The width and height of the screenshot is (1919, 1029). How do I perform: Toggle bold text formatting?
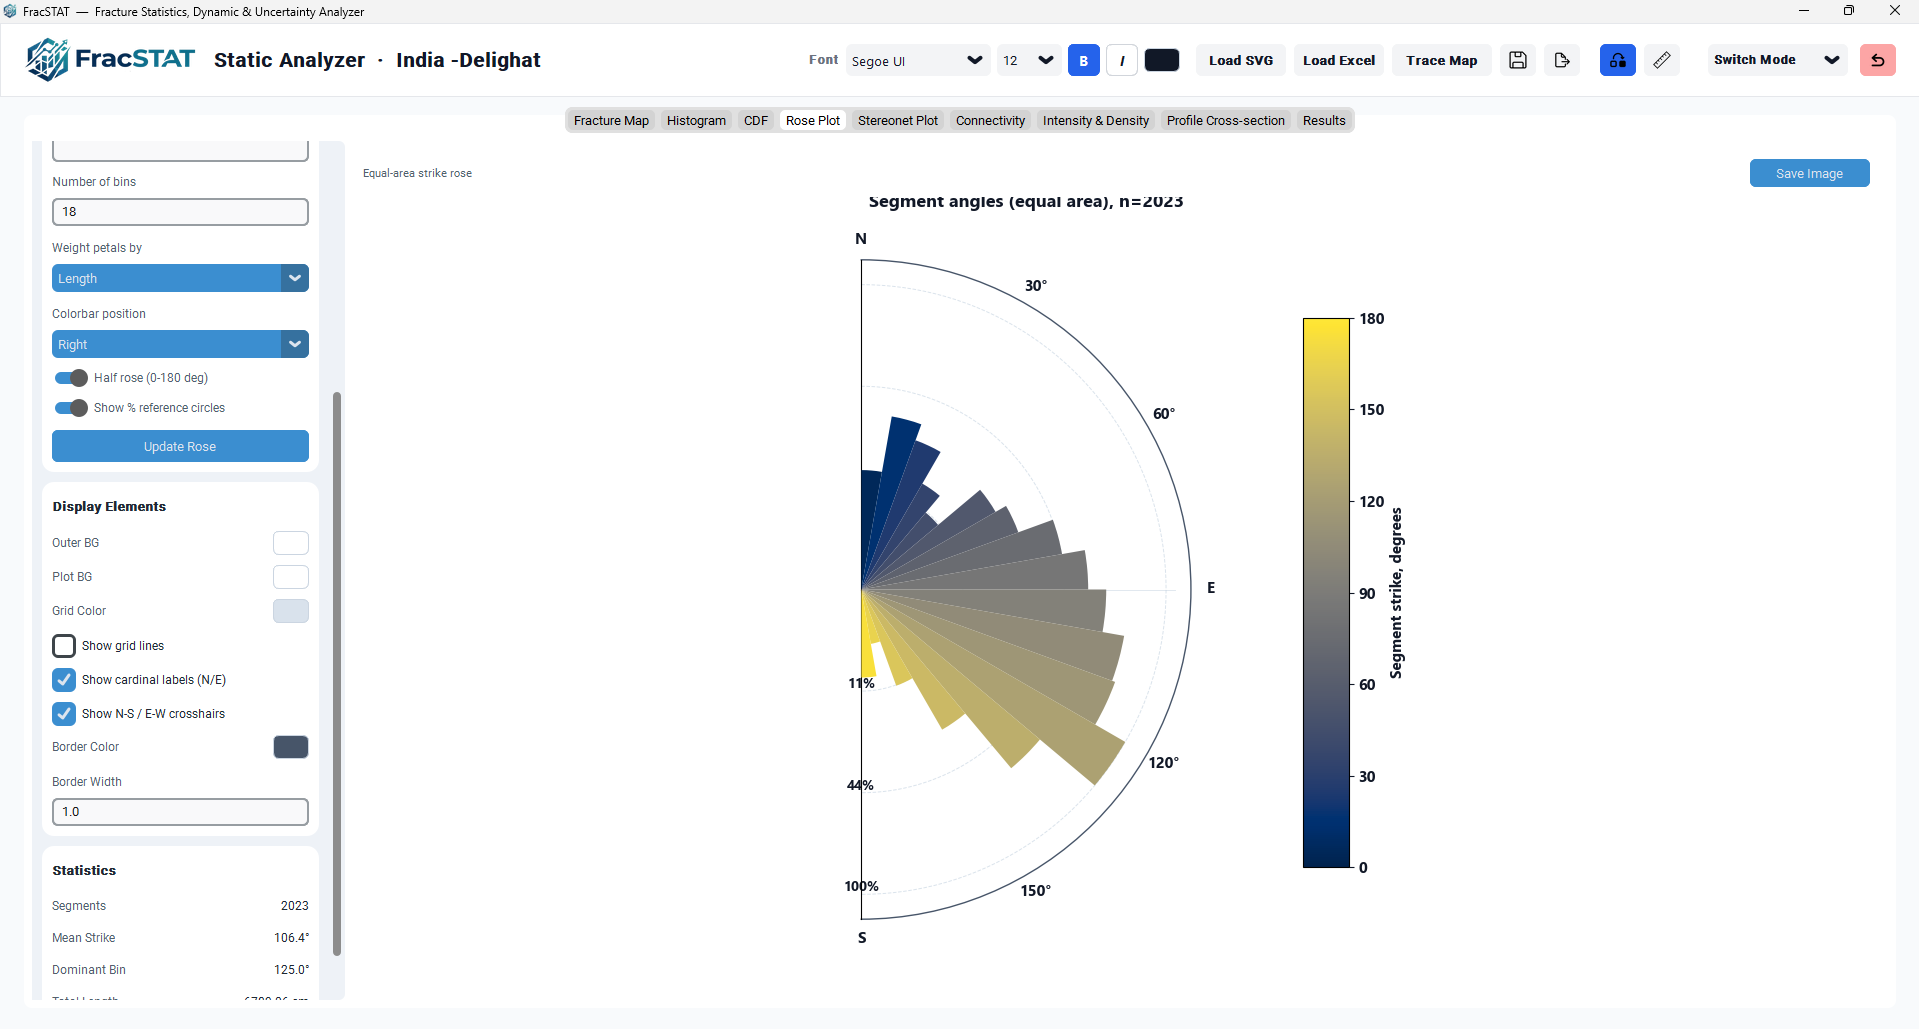tap(1083, 60)
